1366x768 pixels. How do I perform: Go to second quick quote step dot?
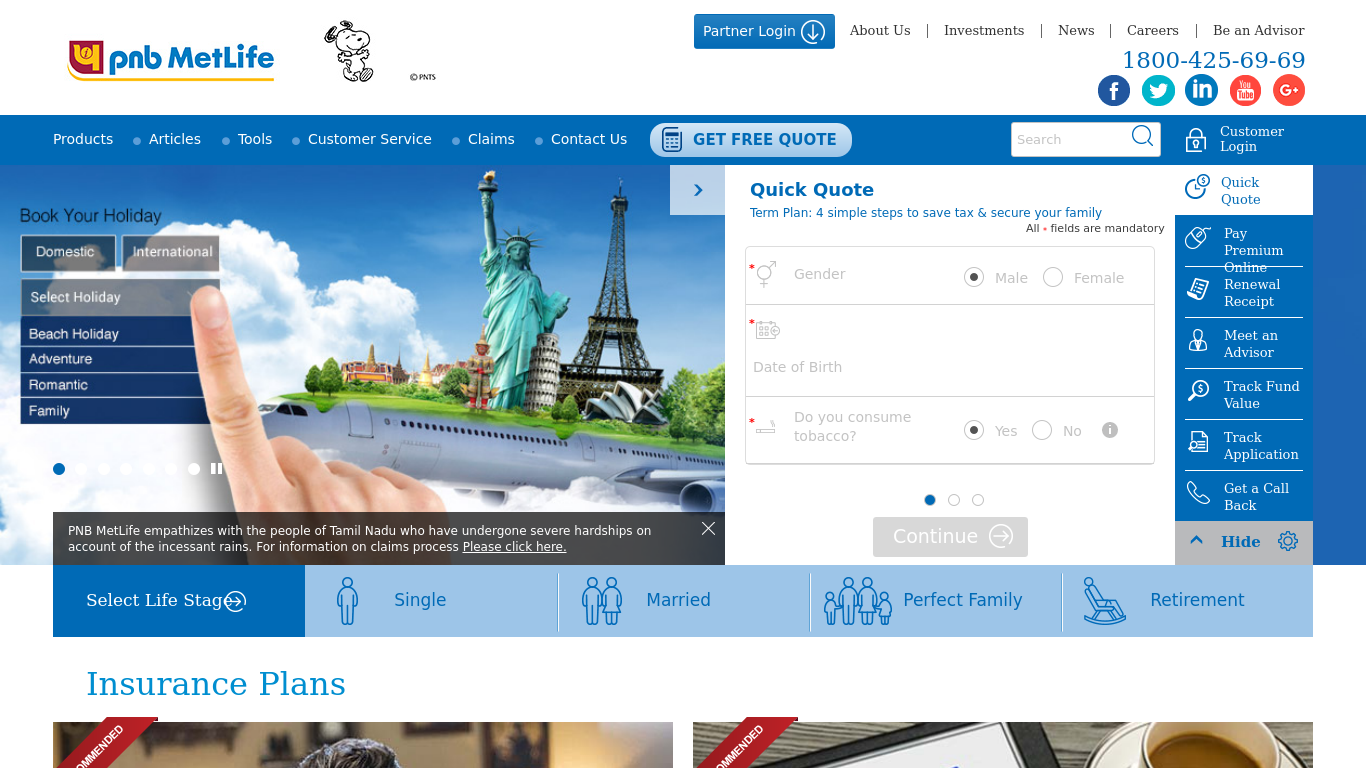954,500
